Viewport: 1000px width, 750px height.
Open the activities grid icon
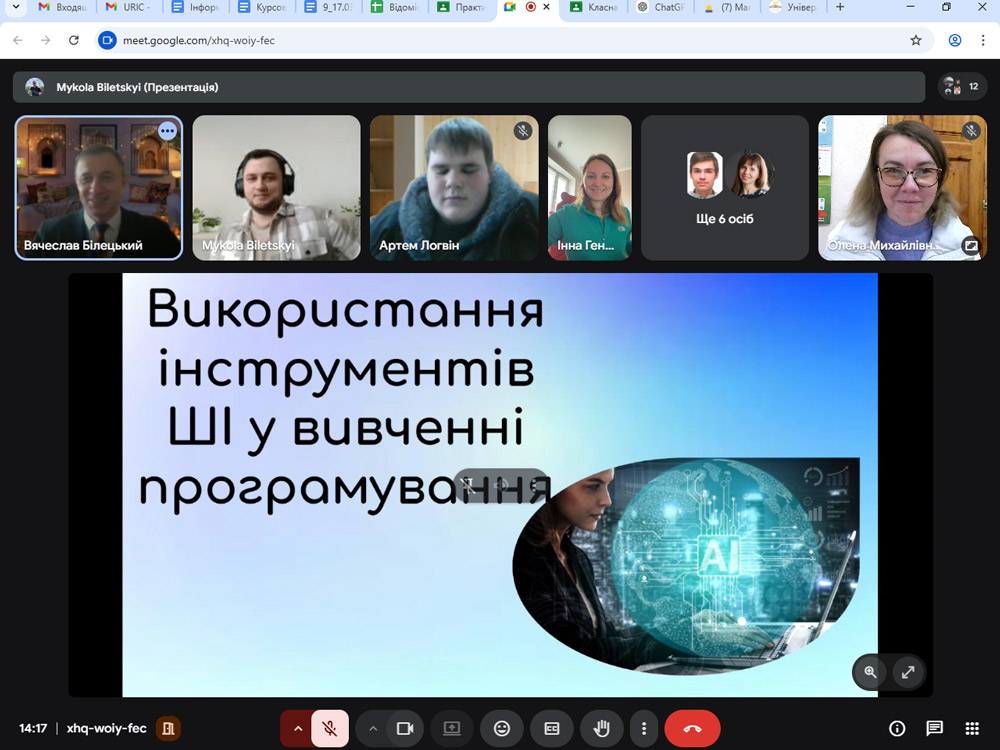tap(971, 729)
